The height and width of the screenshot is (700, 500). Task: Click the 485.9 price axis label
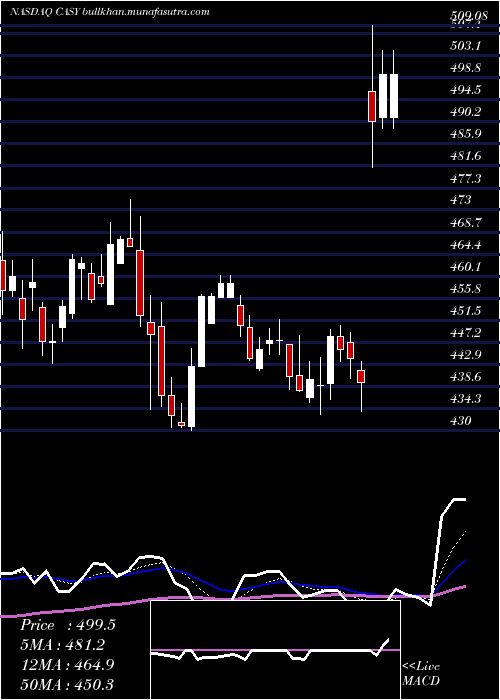(465, 133)
